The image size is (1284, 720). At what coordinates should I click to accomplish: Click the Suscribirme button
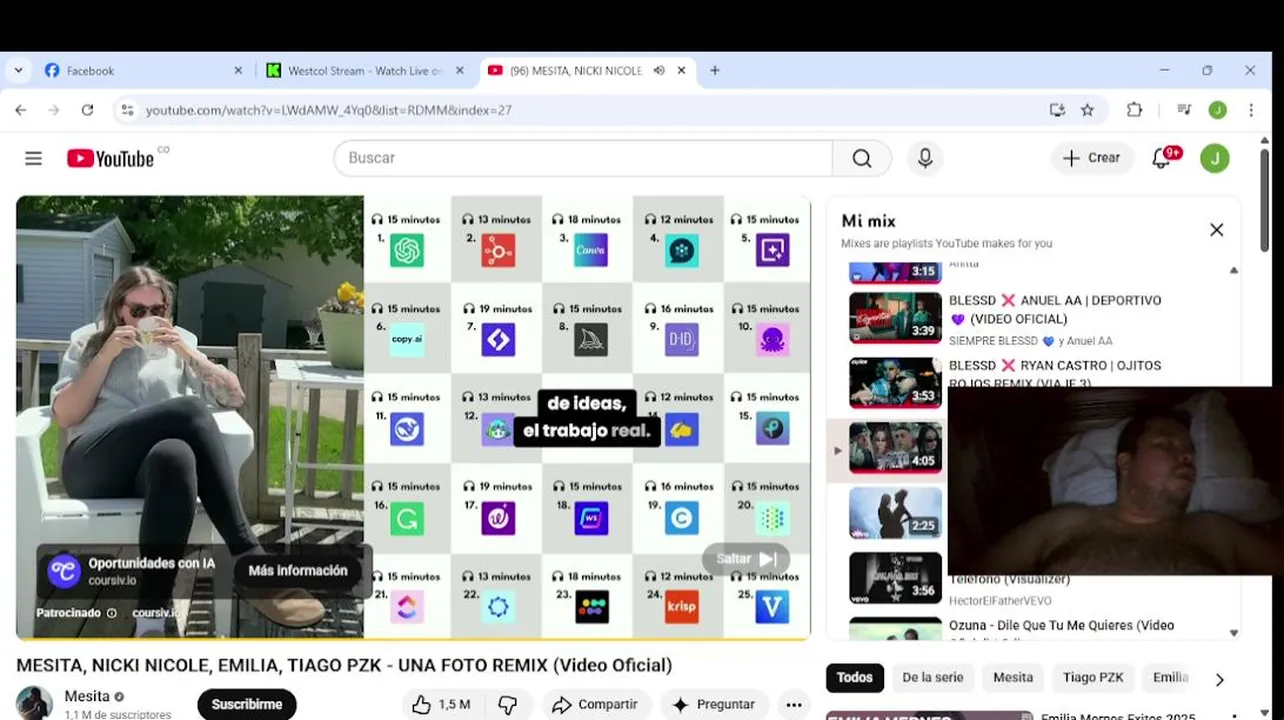click(247, 704)
